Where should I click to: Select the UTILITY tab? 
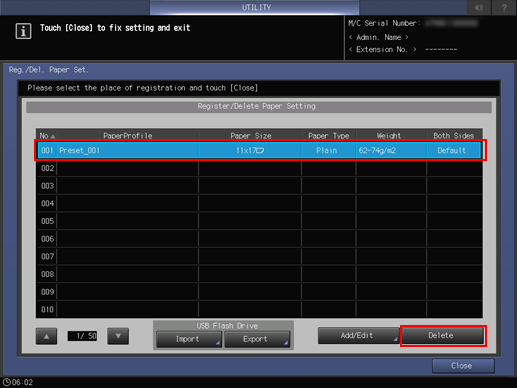[255, 7]
